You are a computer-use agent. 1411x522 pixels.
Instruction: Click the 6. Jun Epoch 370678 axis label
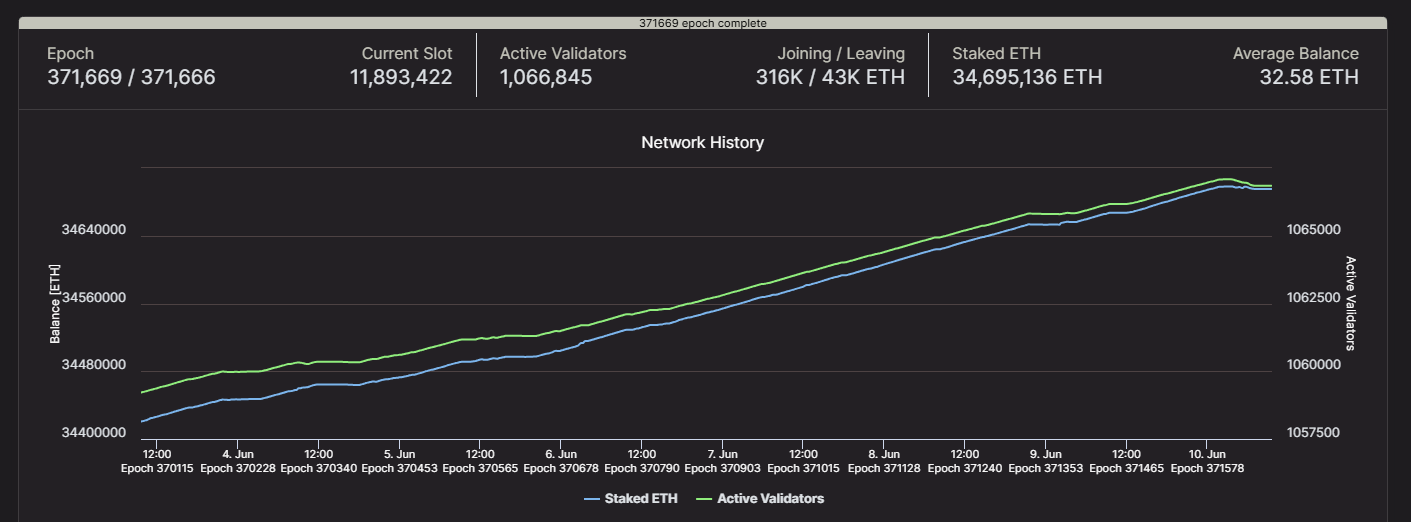pos(561,460)
